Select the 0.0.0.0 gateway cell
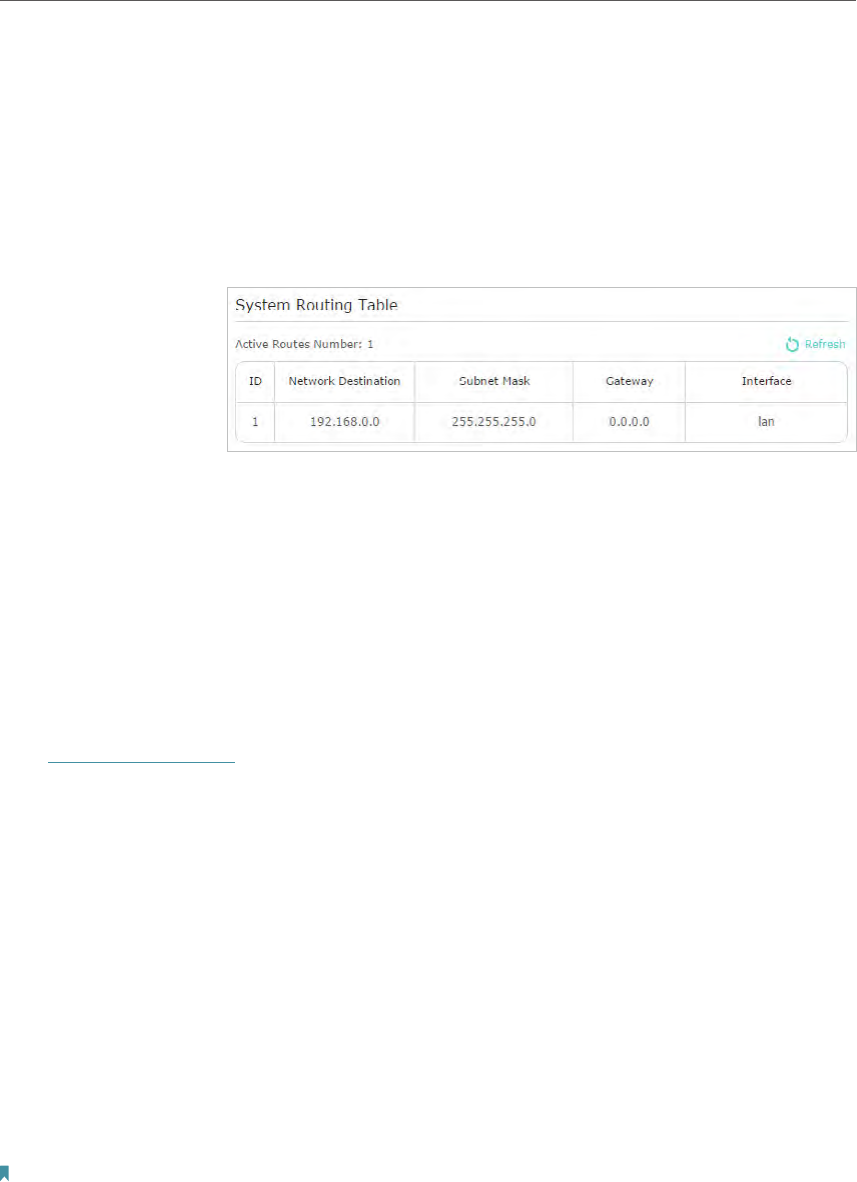This screenshot has height=1182, width=857. tap(629, 422)
